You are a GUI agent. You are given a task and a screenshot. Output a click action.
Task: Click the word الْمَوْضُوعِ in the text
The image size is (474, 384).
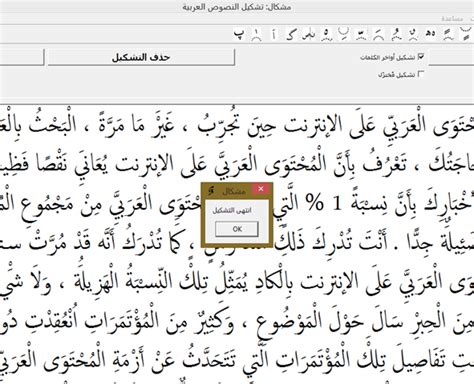pos(289,322)
